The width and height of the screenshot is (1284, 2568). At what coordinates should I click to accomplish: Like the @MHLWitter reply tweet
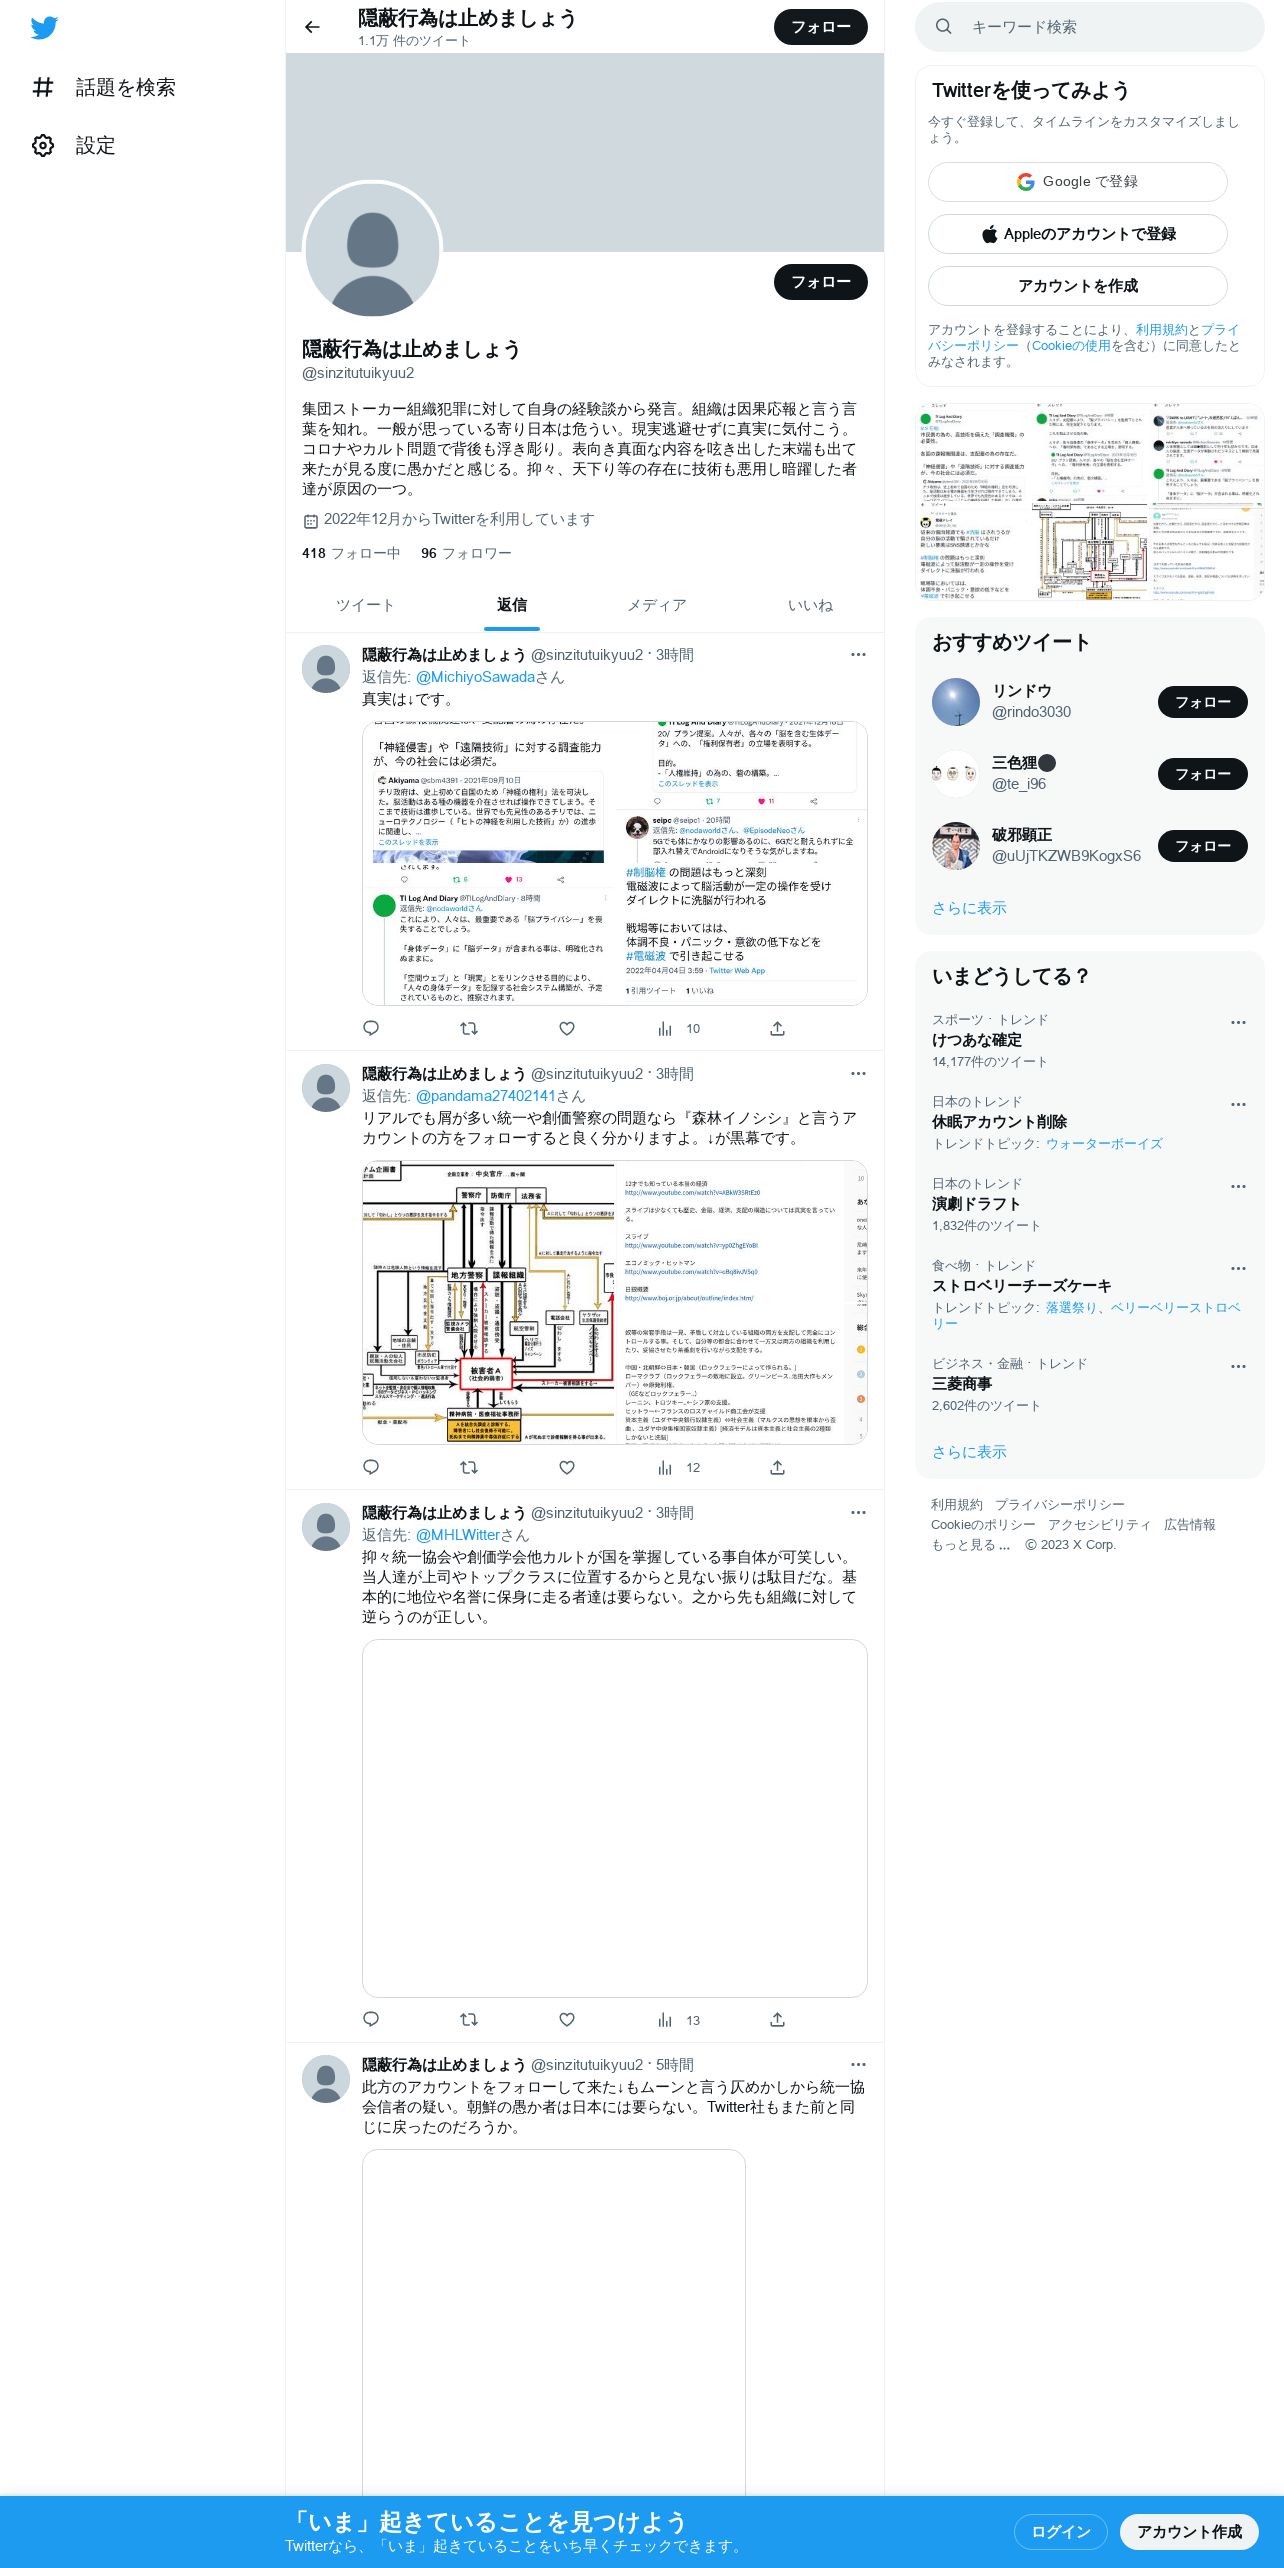tap(567, 2019)
